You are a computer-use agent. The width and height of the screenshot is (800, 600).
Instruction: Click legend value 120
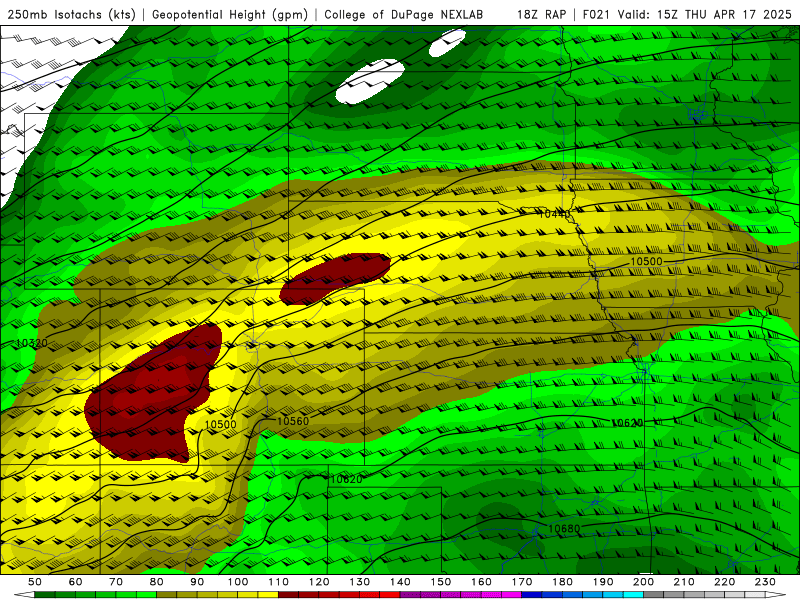pyautogui.click(x=319, y=582)
